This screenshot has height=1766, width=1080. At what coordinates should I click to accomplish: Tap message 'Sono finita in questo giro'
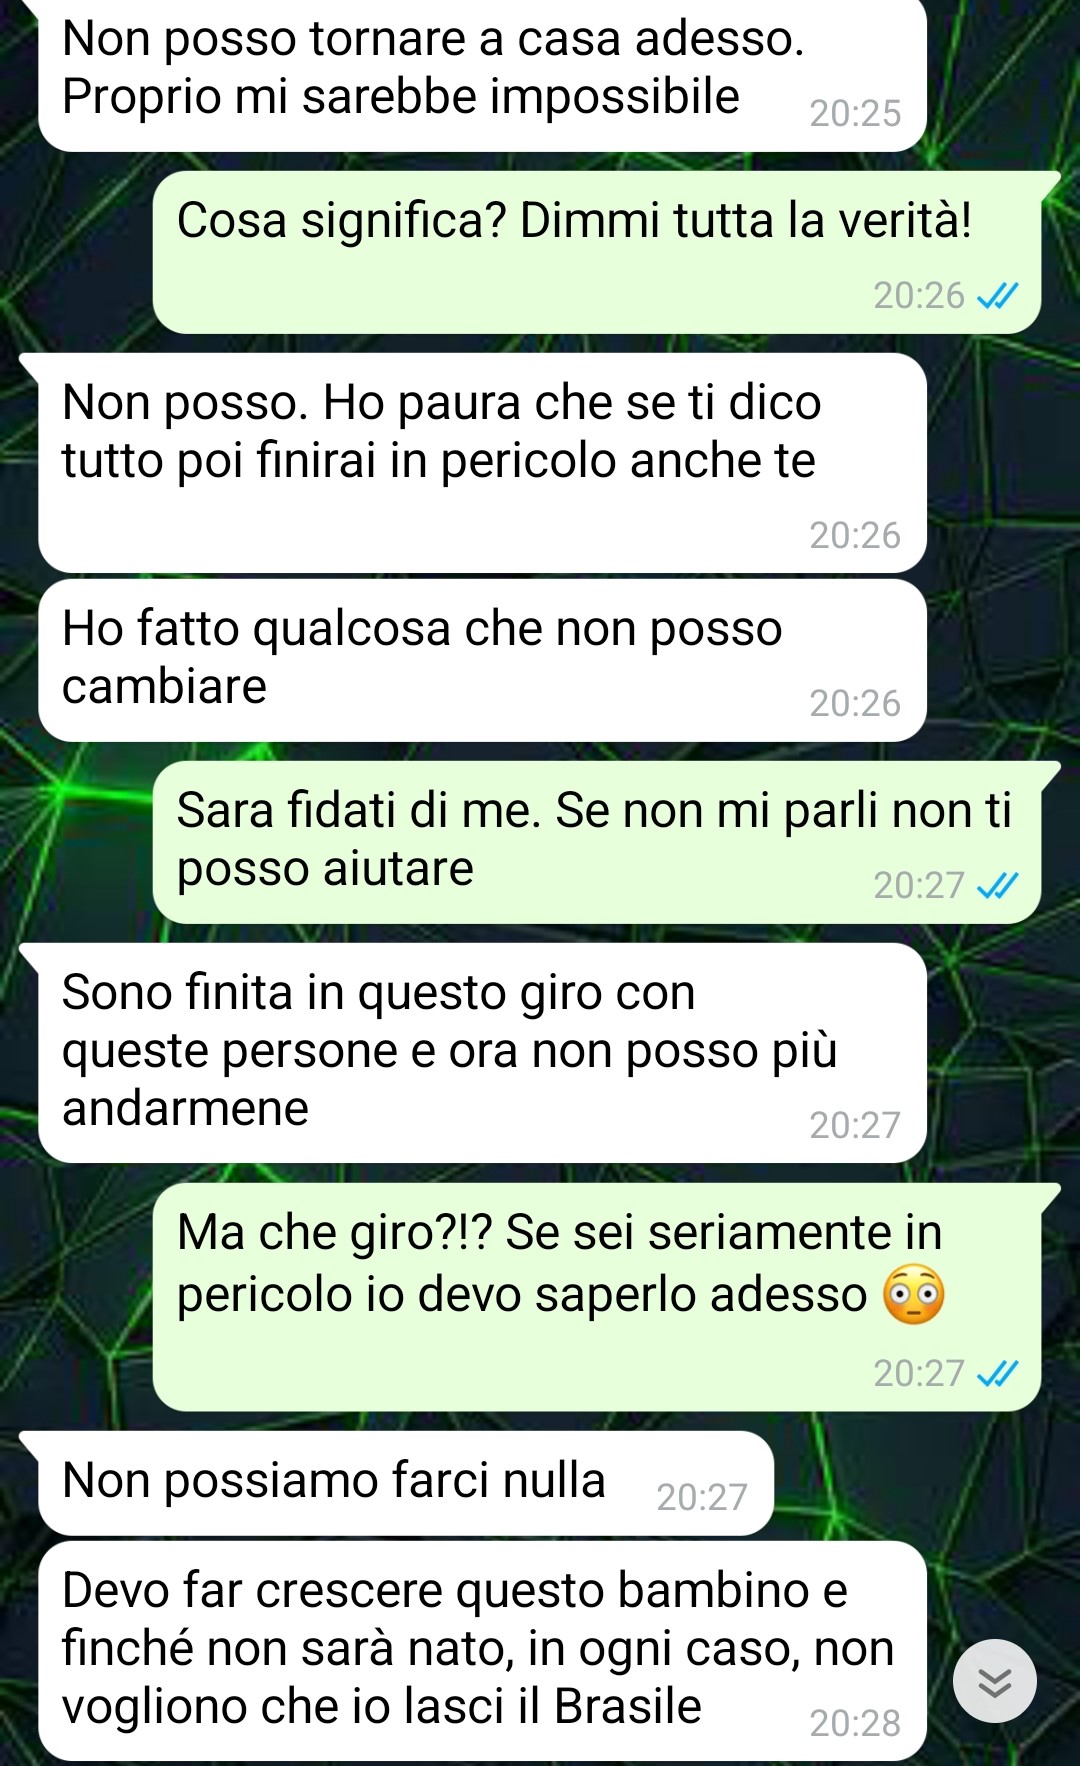coord(482,1052)
